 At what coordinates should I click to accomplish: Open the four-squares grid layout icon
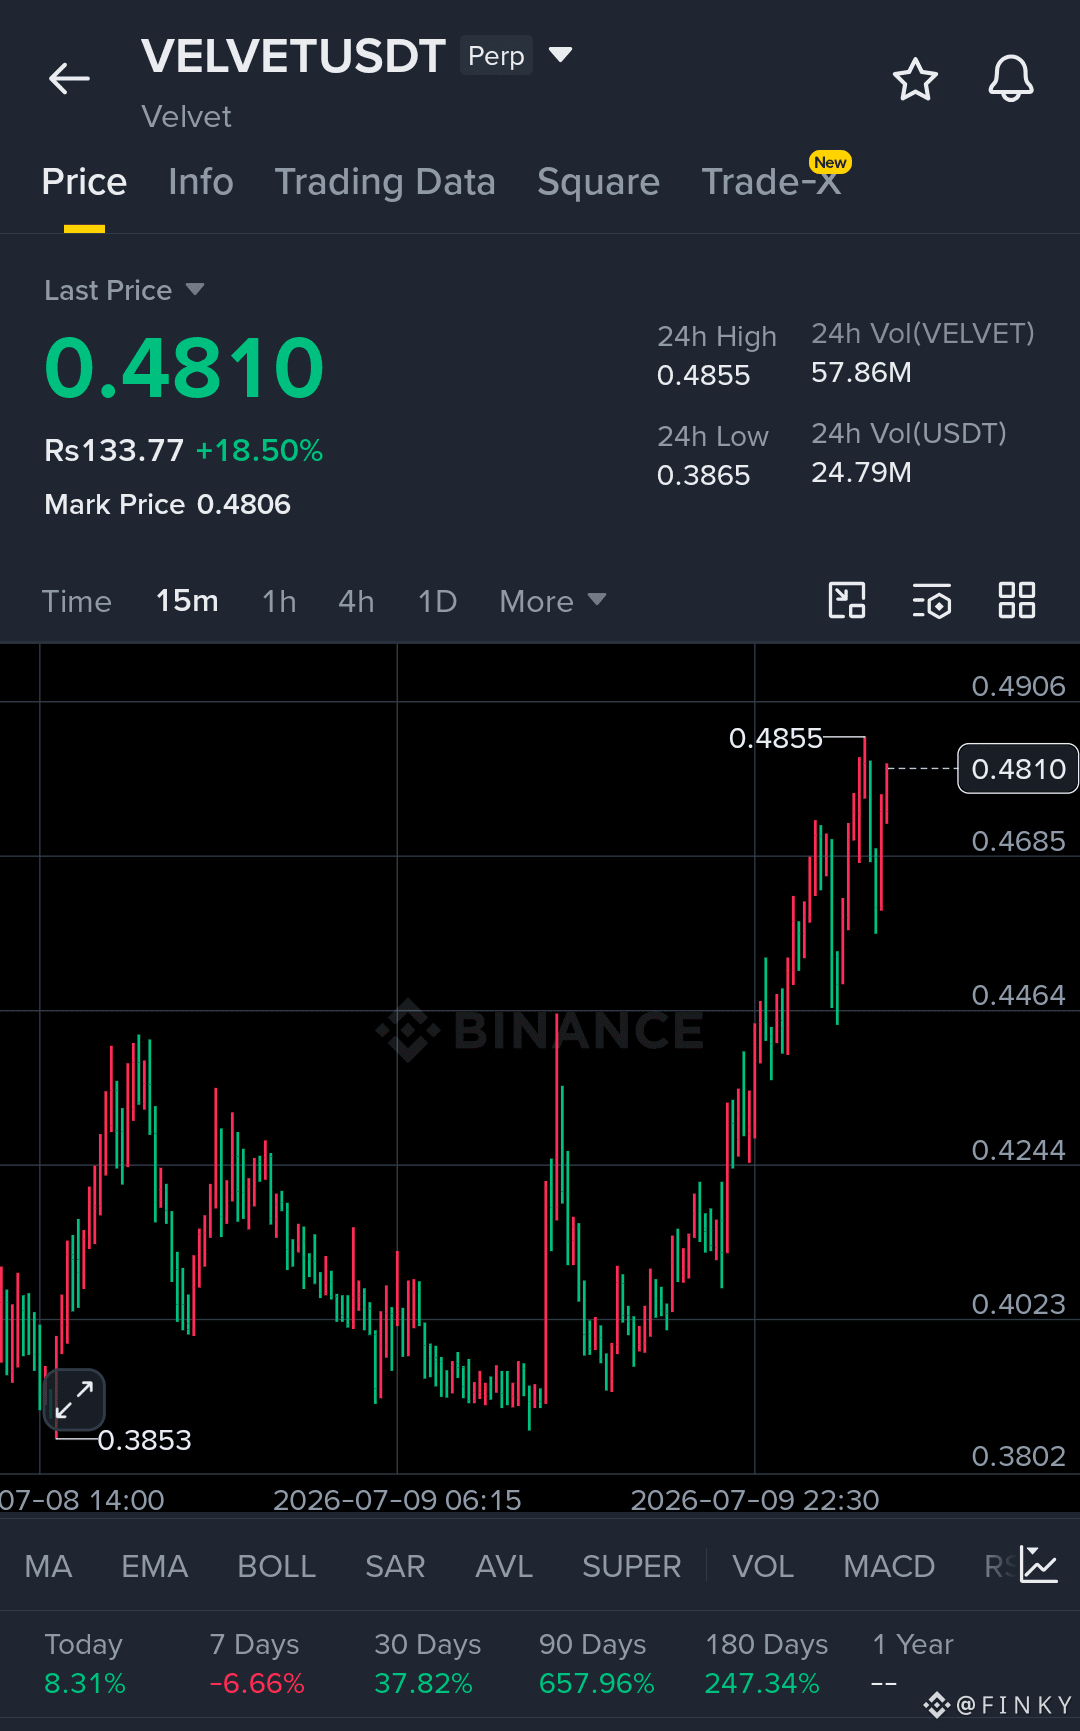tap(1017, 601)
